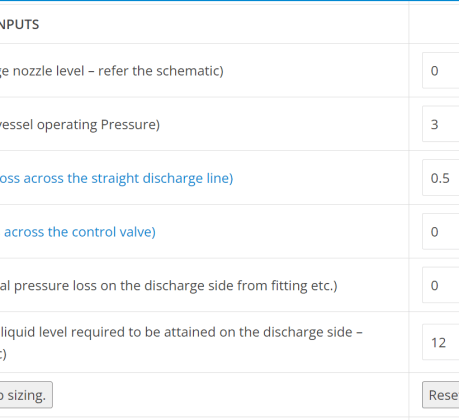Click the word 'Pressure' in the vessel row
Screen dimensions: 459x420
point(128,124)
